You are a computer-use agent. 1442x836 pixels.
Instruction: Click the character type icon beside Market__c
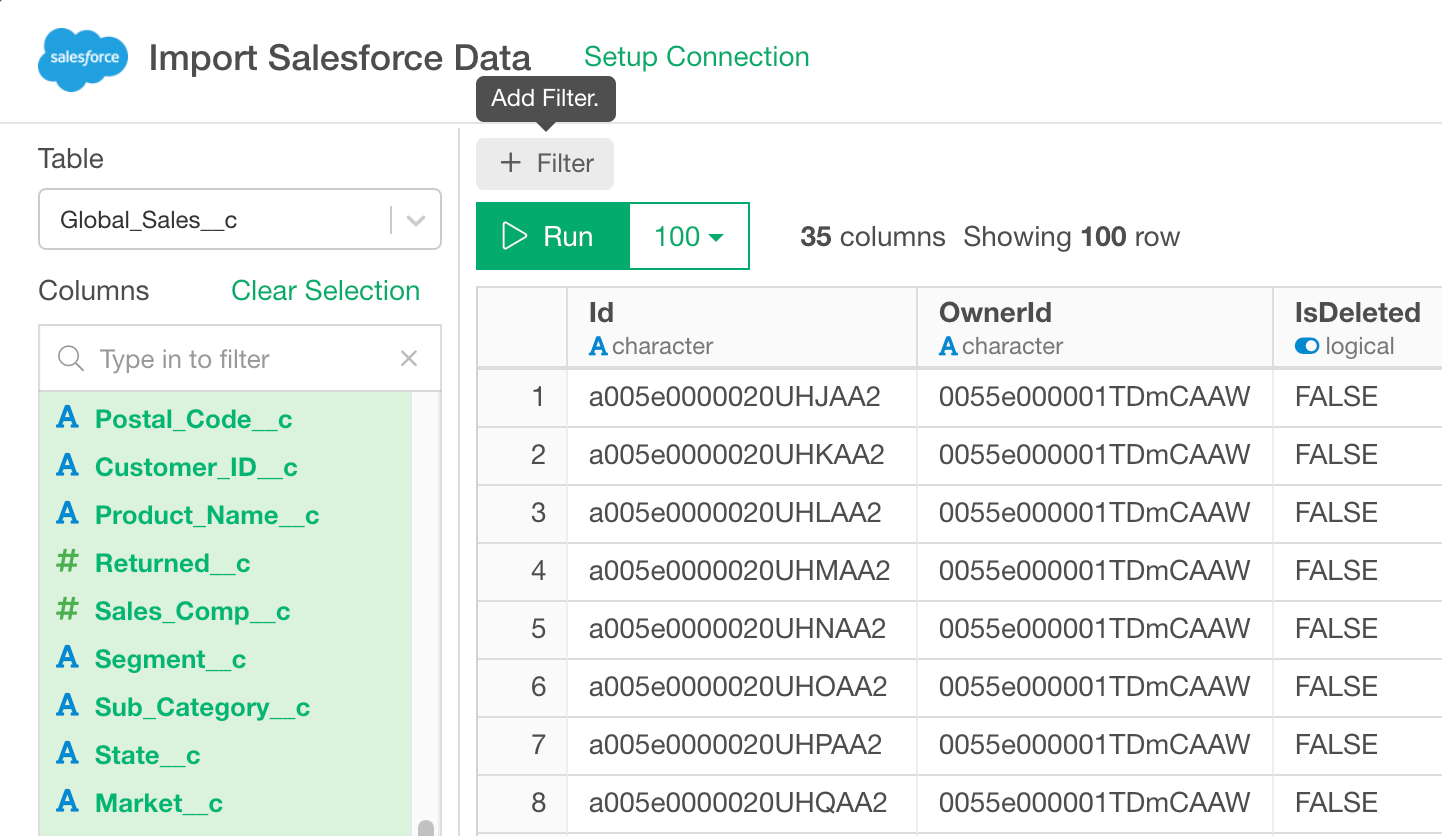(67, 802)
